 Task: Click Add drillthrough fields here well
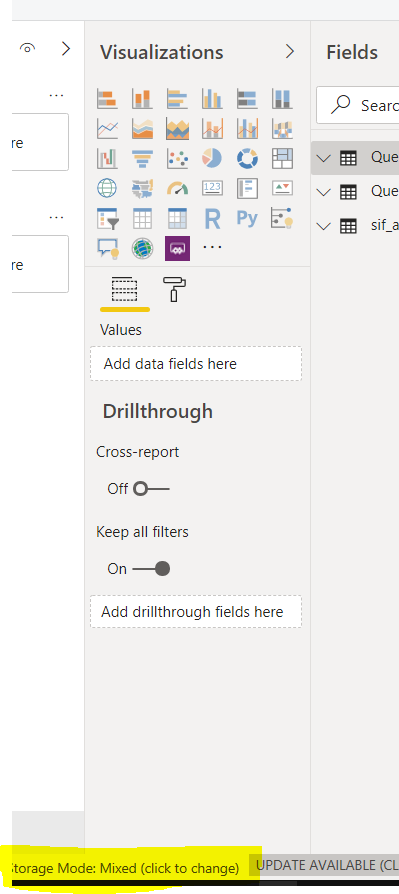click(196, 612)
